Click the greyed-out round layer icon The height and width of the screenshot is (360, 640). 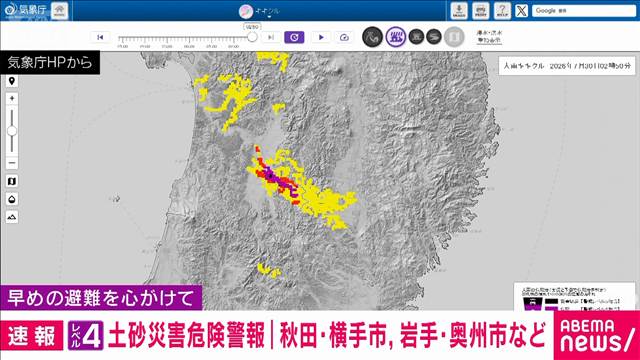coord(454,37)
